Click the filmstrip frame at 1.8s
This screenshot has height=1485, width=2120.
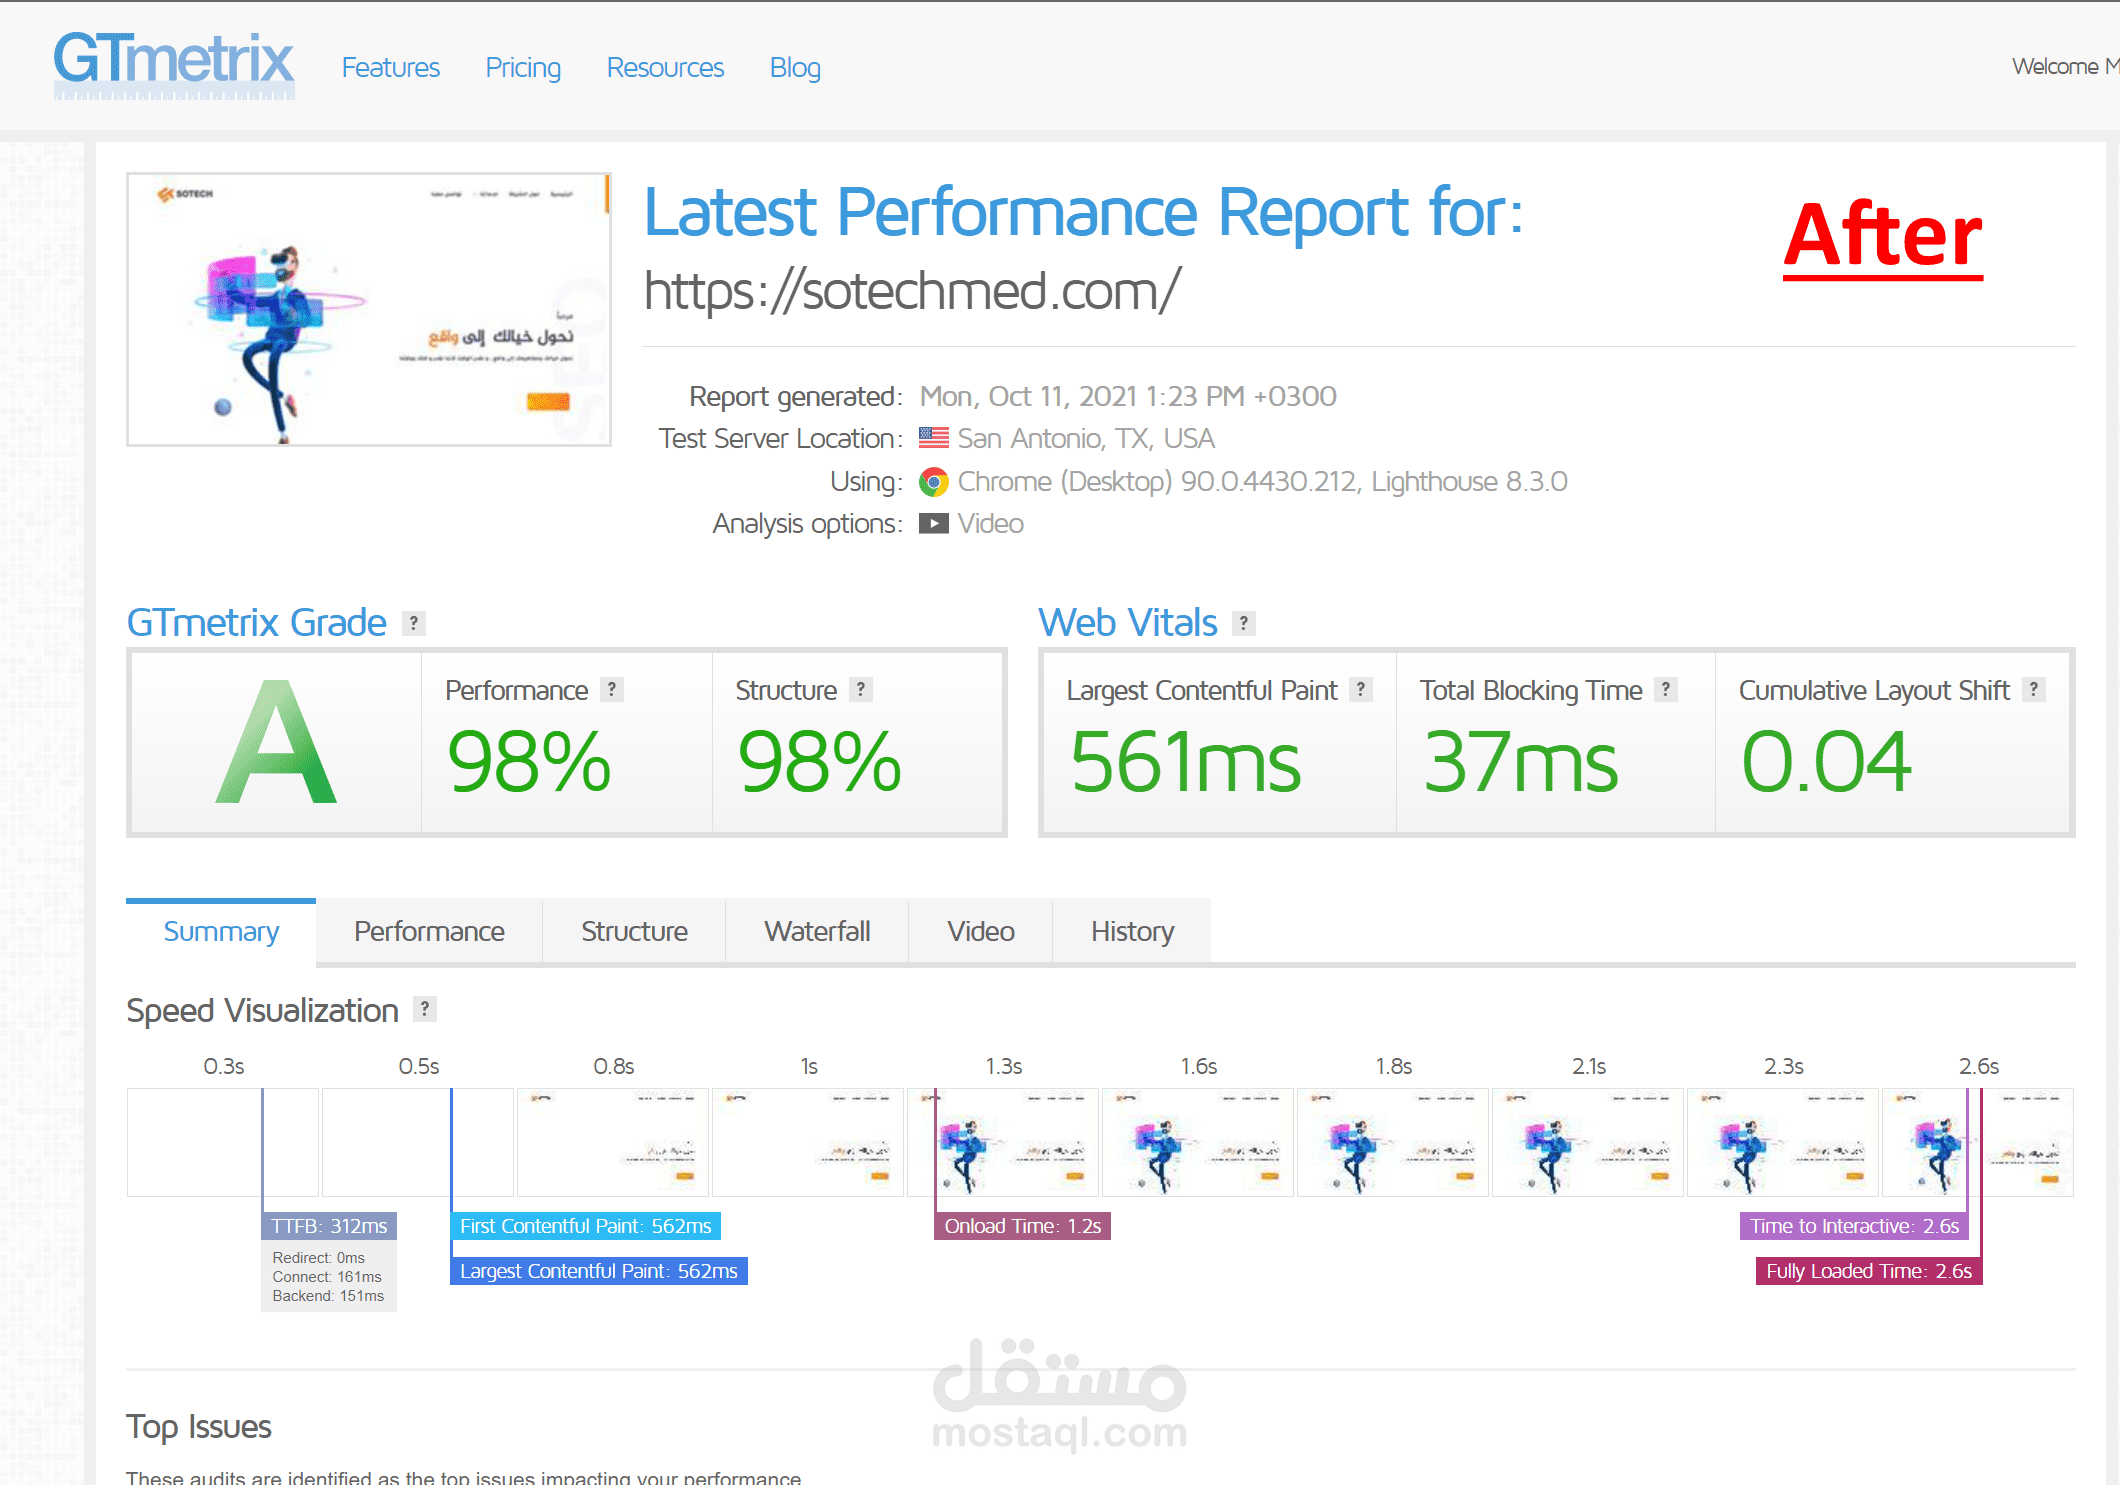pyautogui.click(x=1393, y=1142)
